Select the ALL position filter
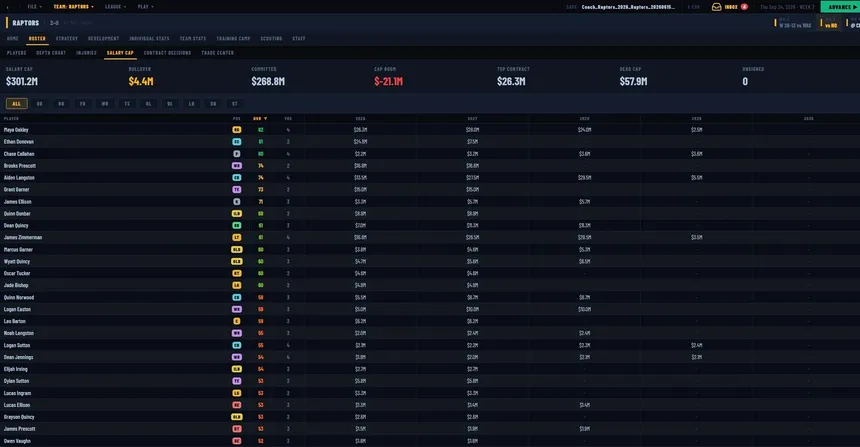 tap(16, 104)
